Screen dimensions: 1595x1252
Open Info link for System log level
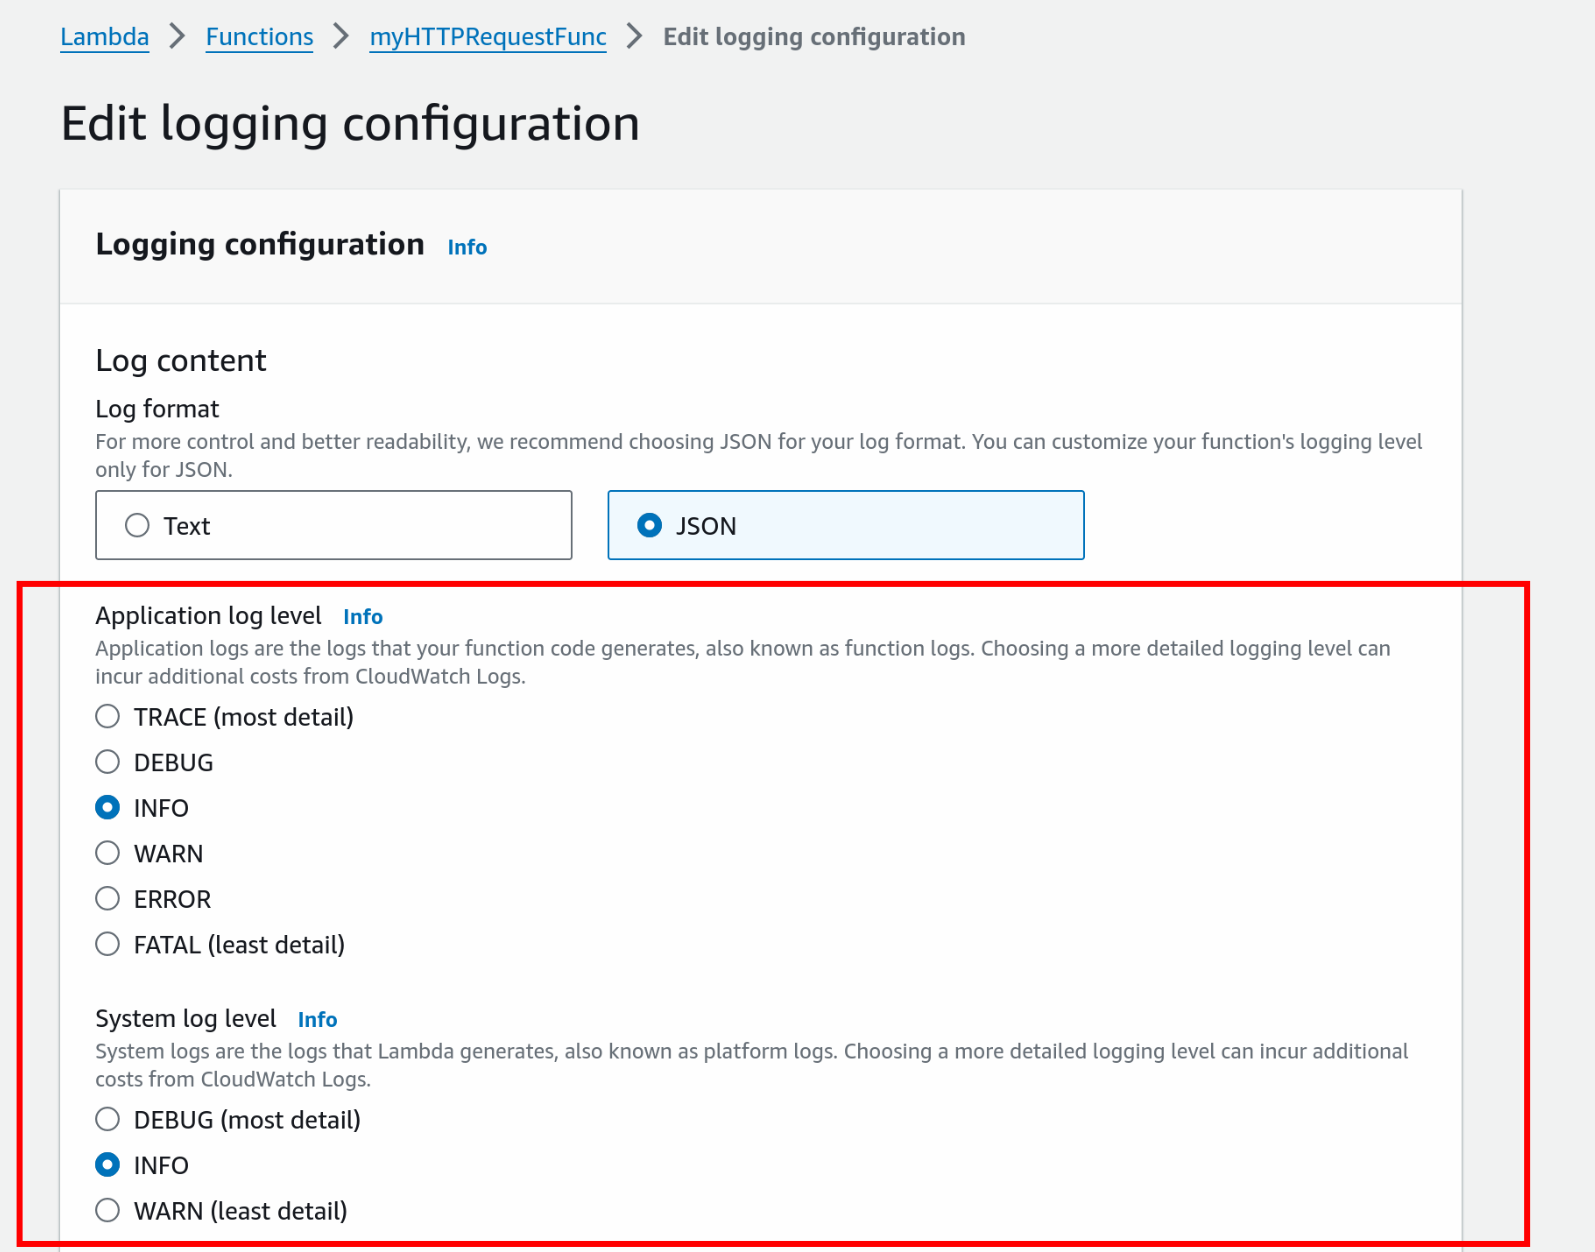tap(317, 1020)
